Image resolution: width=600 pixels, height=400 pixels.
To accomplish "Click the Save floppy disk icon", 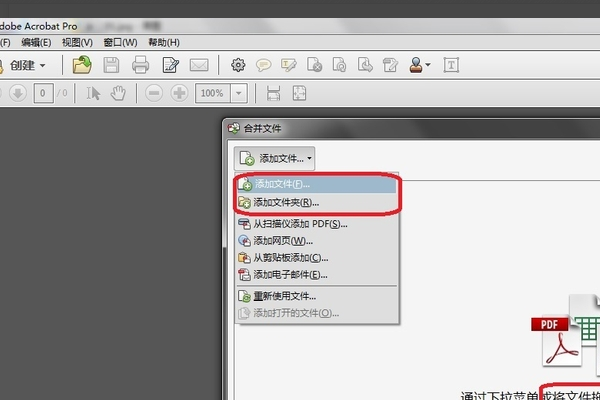I will [x=111, y=65].
